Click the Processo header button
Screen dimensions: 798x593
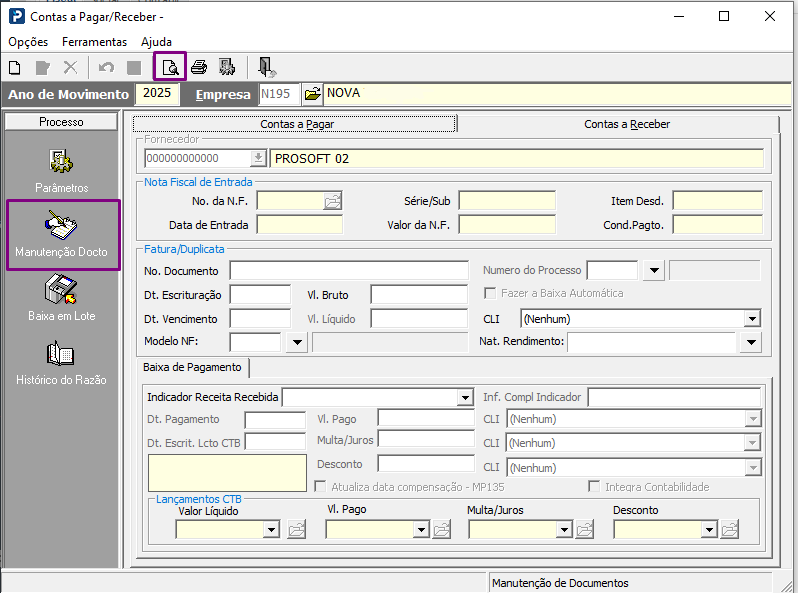point(62,122)
